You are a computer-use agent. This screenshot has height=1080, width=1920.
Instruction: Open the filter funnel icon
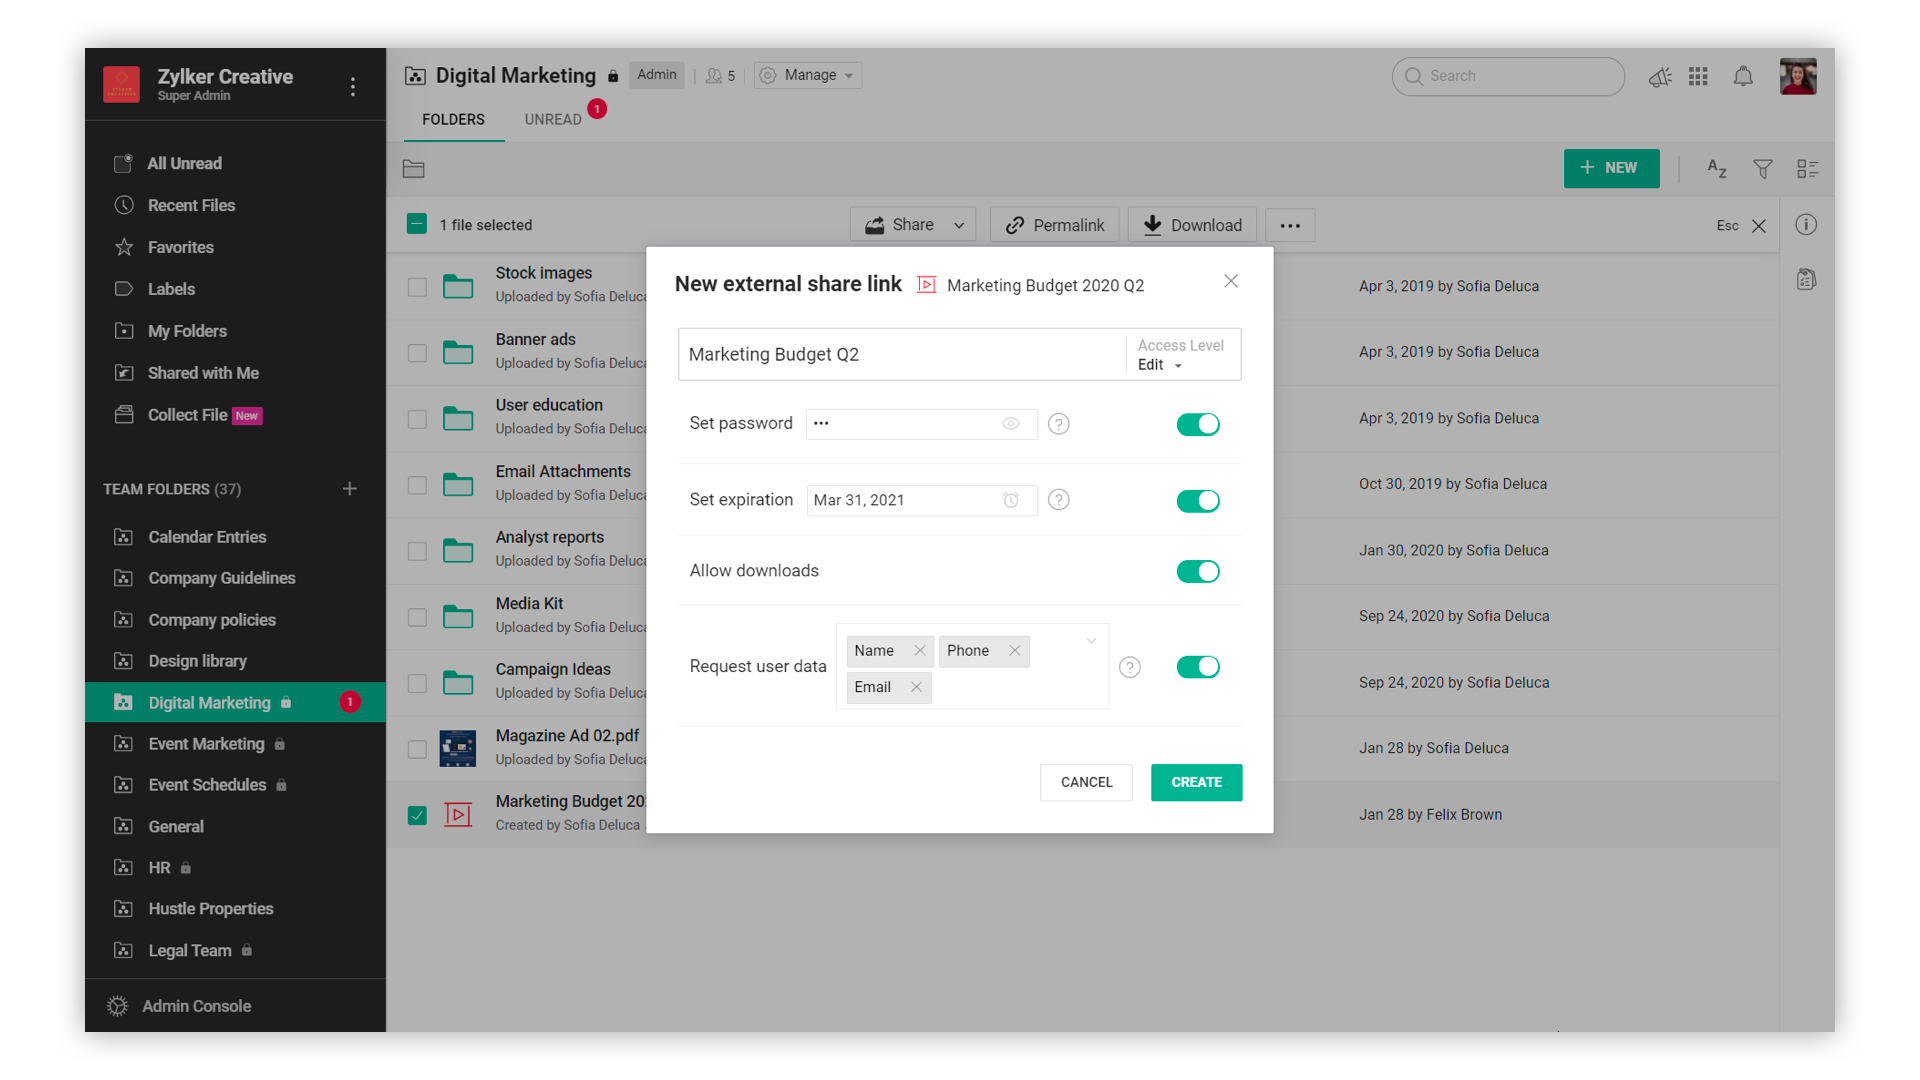(x=1763, y=168)
